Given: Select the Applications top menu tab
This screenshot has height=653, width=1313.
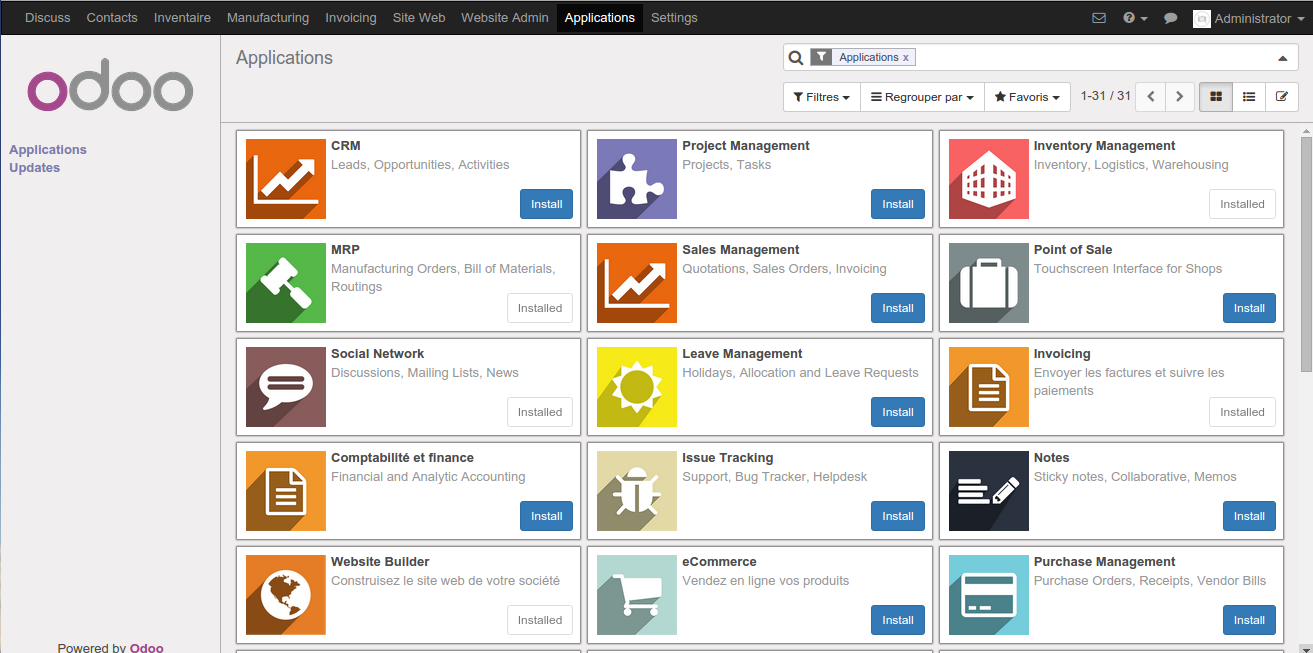Looking at the screenshot, I should (600, 18).
